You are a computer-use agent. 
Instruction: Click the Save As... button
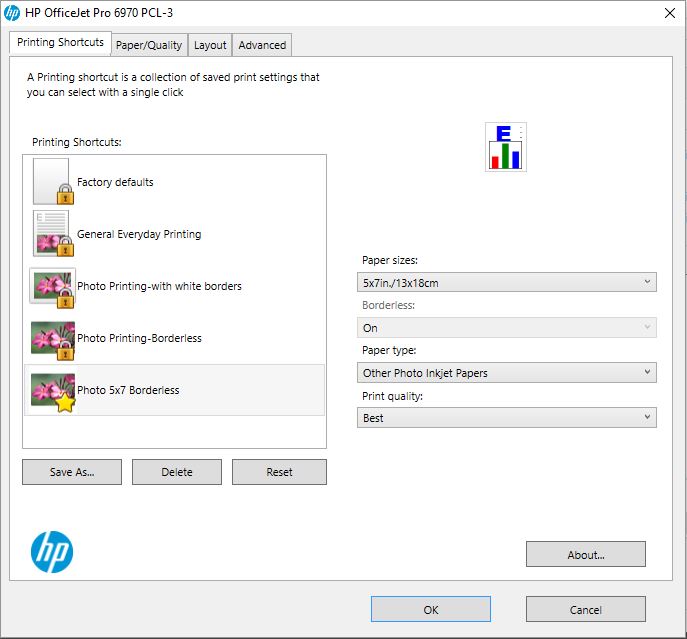click(72, 472)
